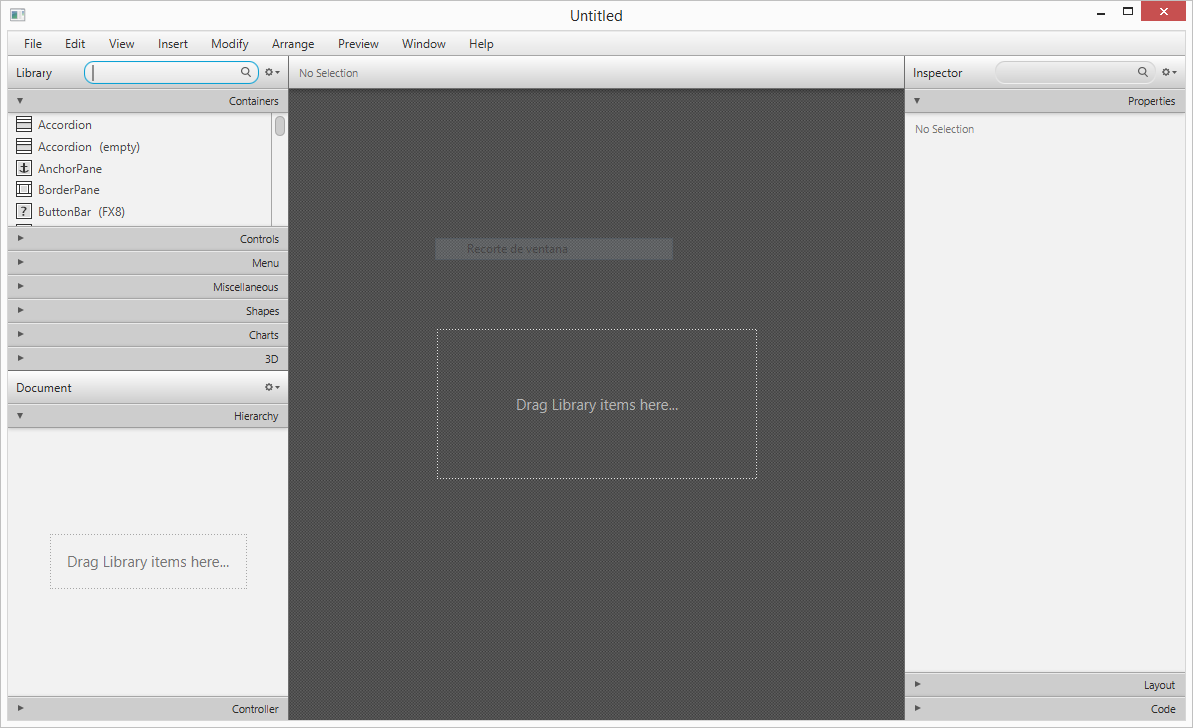The image size is (1193, 728).
Task: Open the Insert menu
Action: click(173, 44)
